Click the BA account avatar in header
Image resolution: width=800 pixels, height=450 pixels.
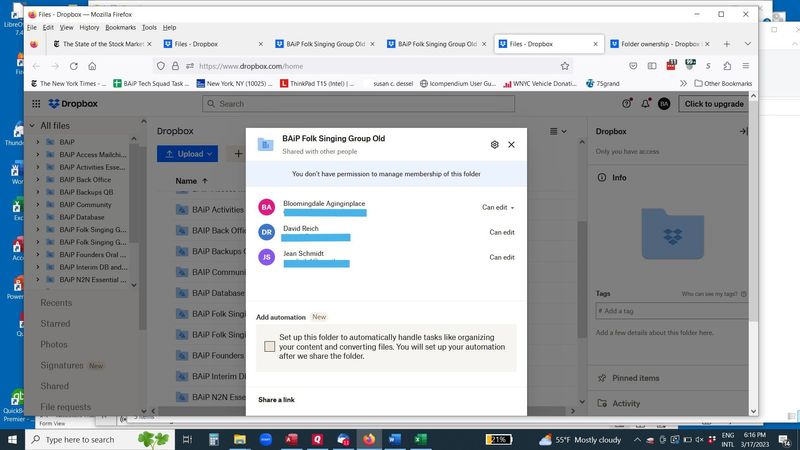pyautogui.click(x=664, y=103)
